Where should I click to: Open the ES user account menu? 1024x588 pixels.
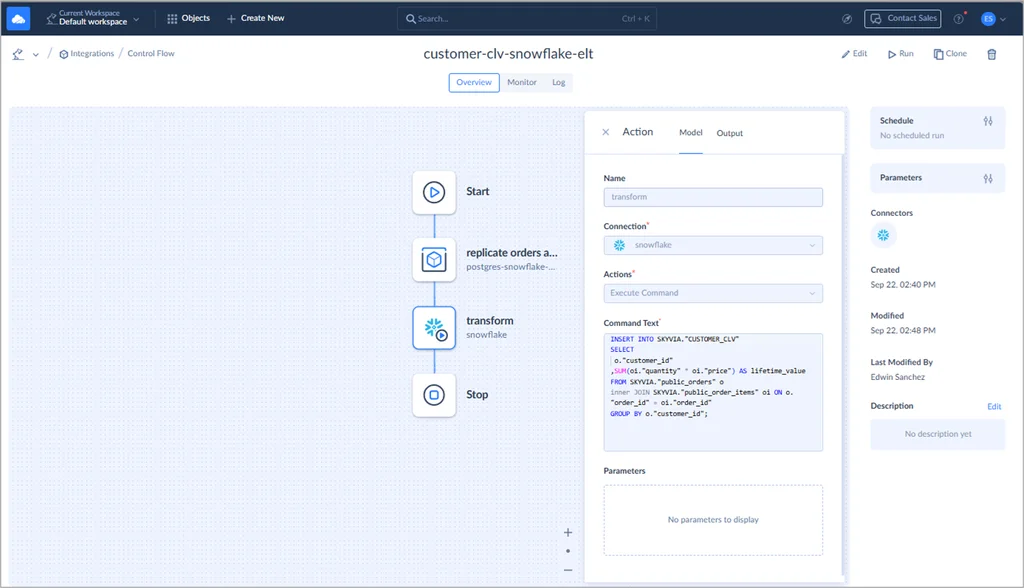pyautogui.click(x=993, y=19)
